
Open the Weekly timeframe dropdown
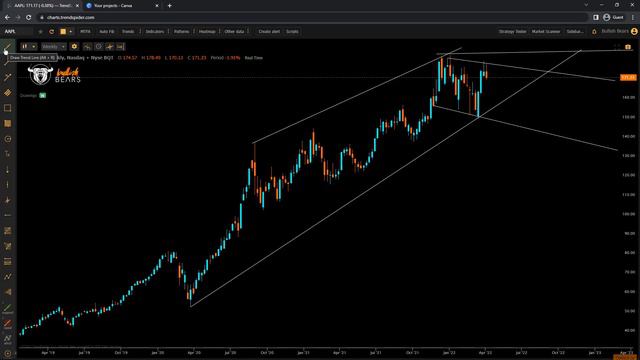coord(53,47)
